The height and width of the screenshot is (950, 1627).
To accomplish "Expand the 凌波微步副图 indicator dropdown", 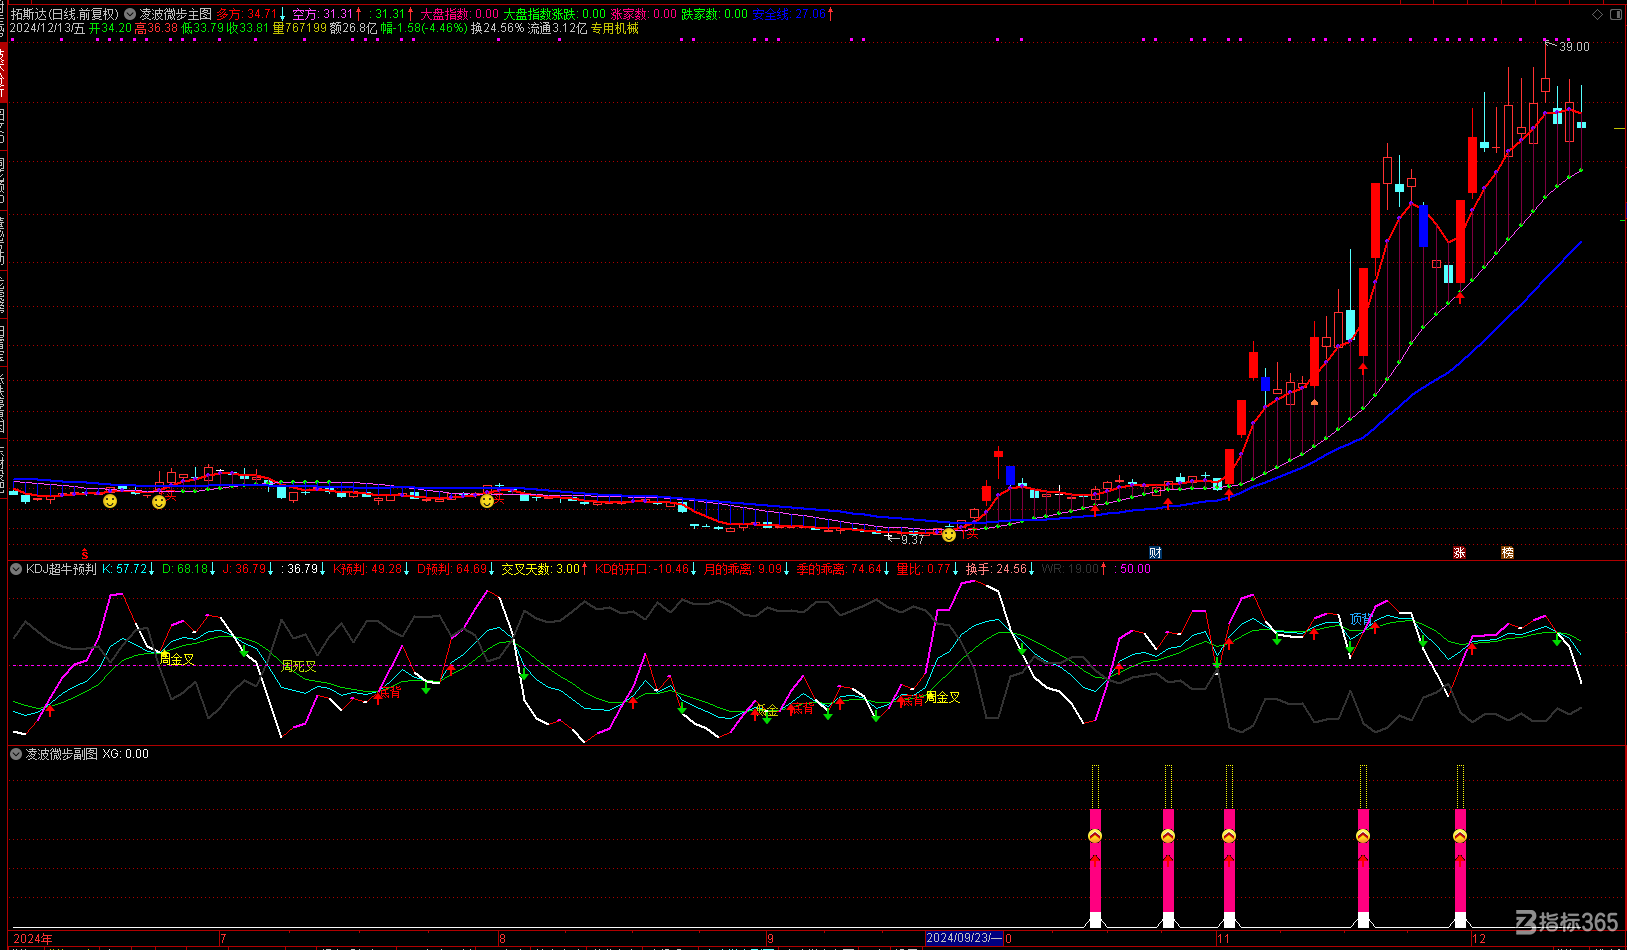I will point(16,754).
